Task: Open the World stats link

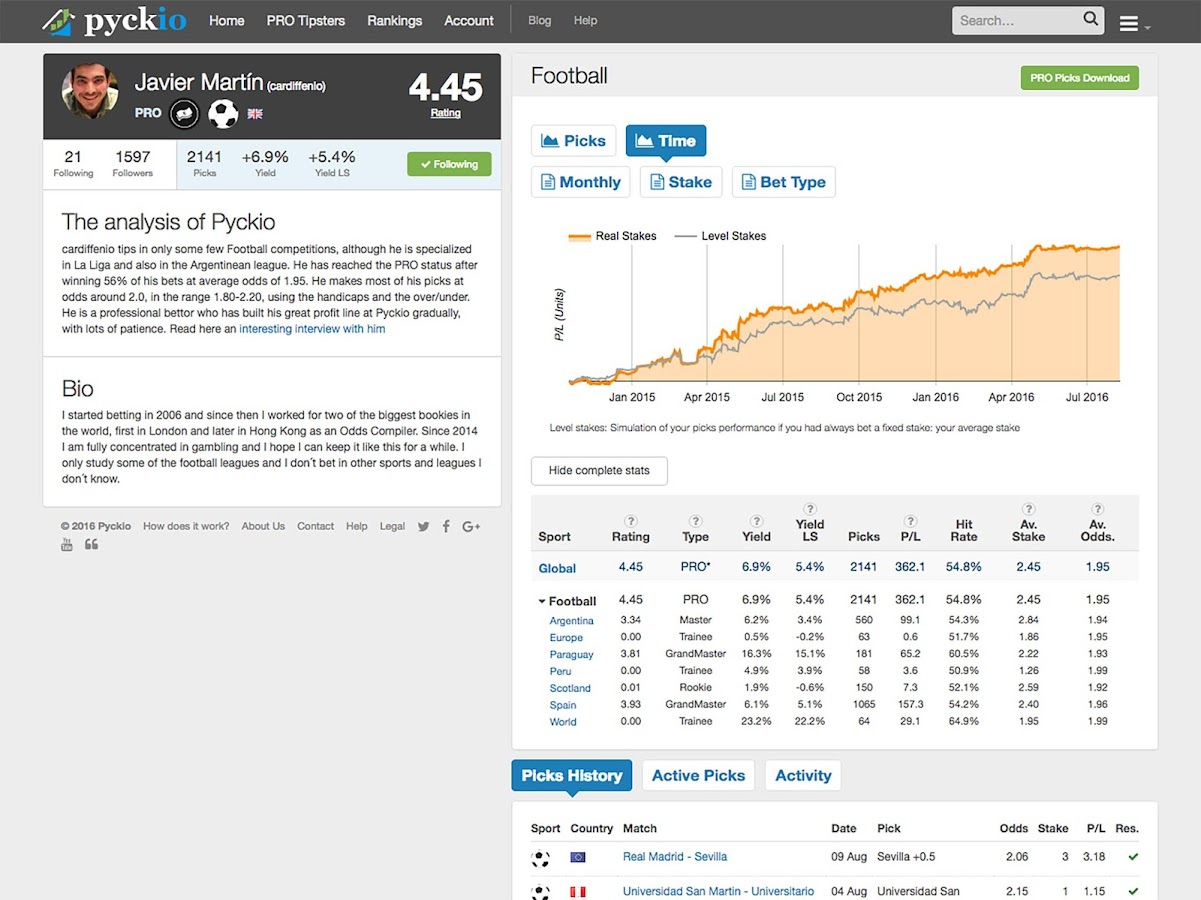Action: click(563, 722)
